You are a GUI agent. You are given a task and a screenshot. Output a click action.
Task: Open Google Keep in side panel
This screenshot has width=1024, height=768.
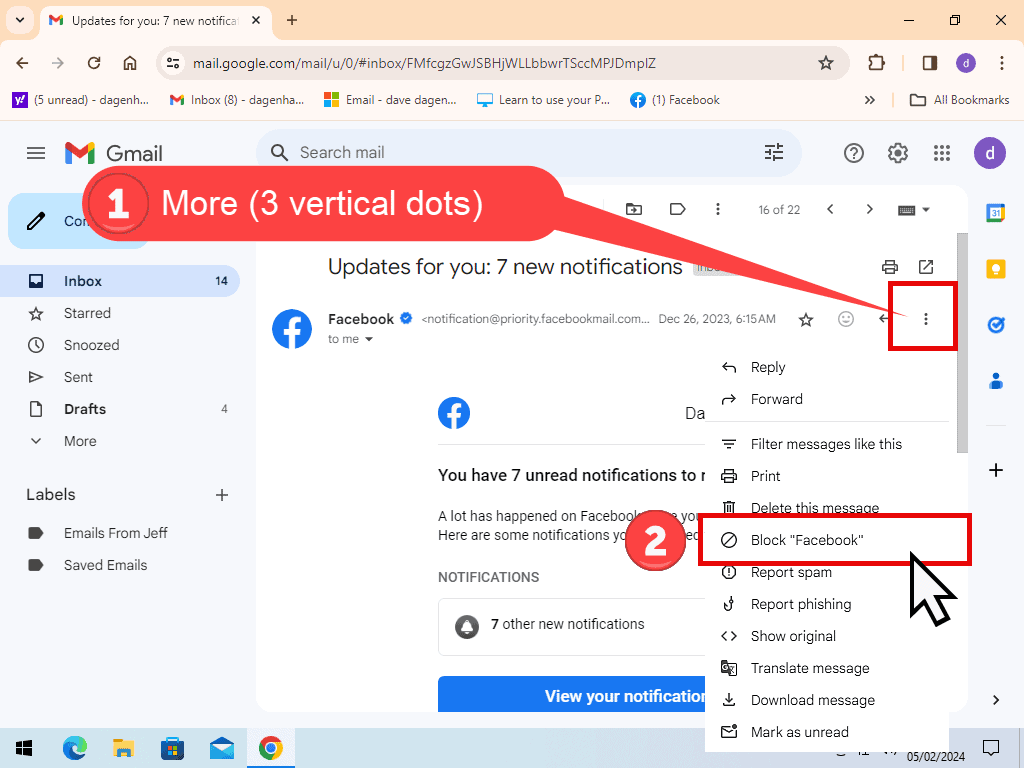(x=995, y=269)
